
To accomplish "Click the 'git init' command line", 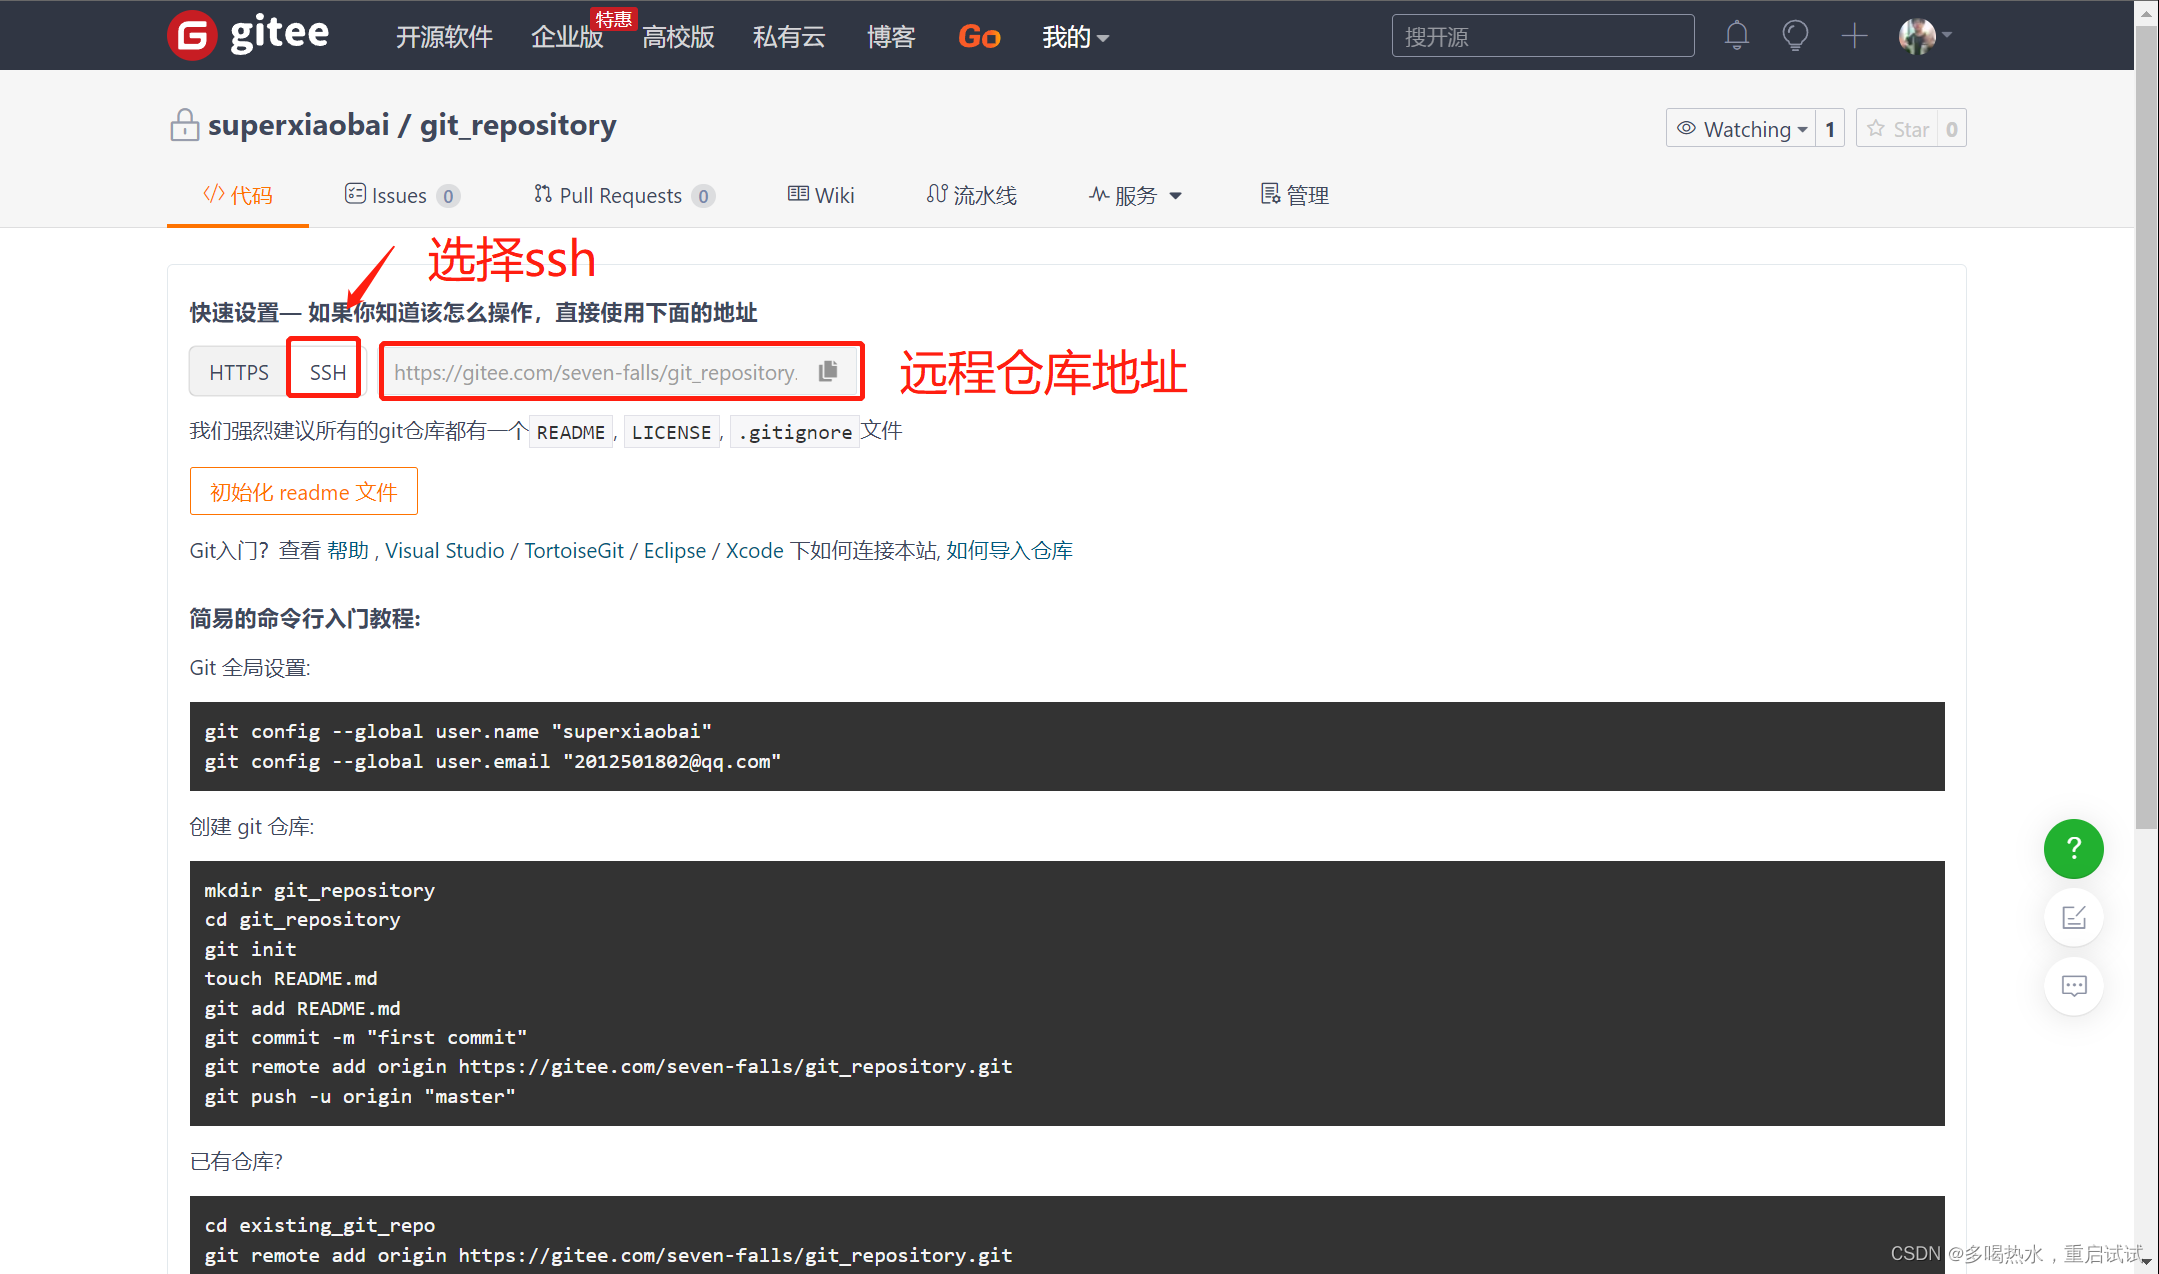I will click(251, 949).
